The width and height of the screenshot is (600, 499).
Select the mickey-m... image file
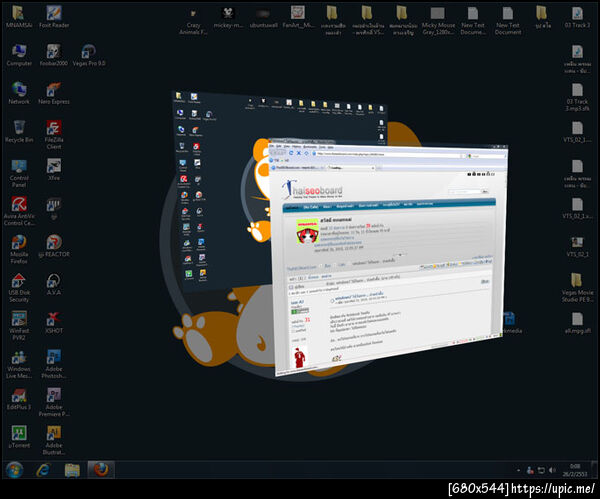click(228, 17)
